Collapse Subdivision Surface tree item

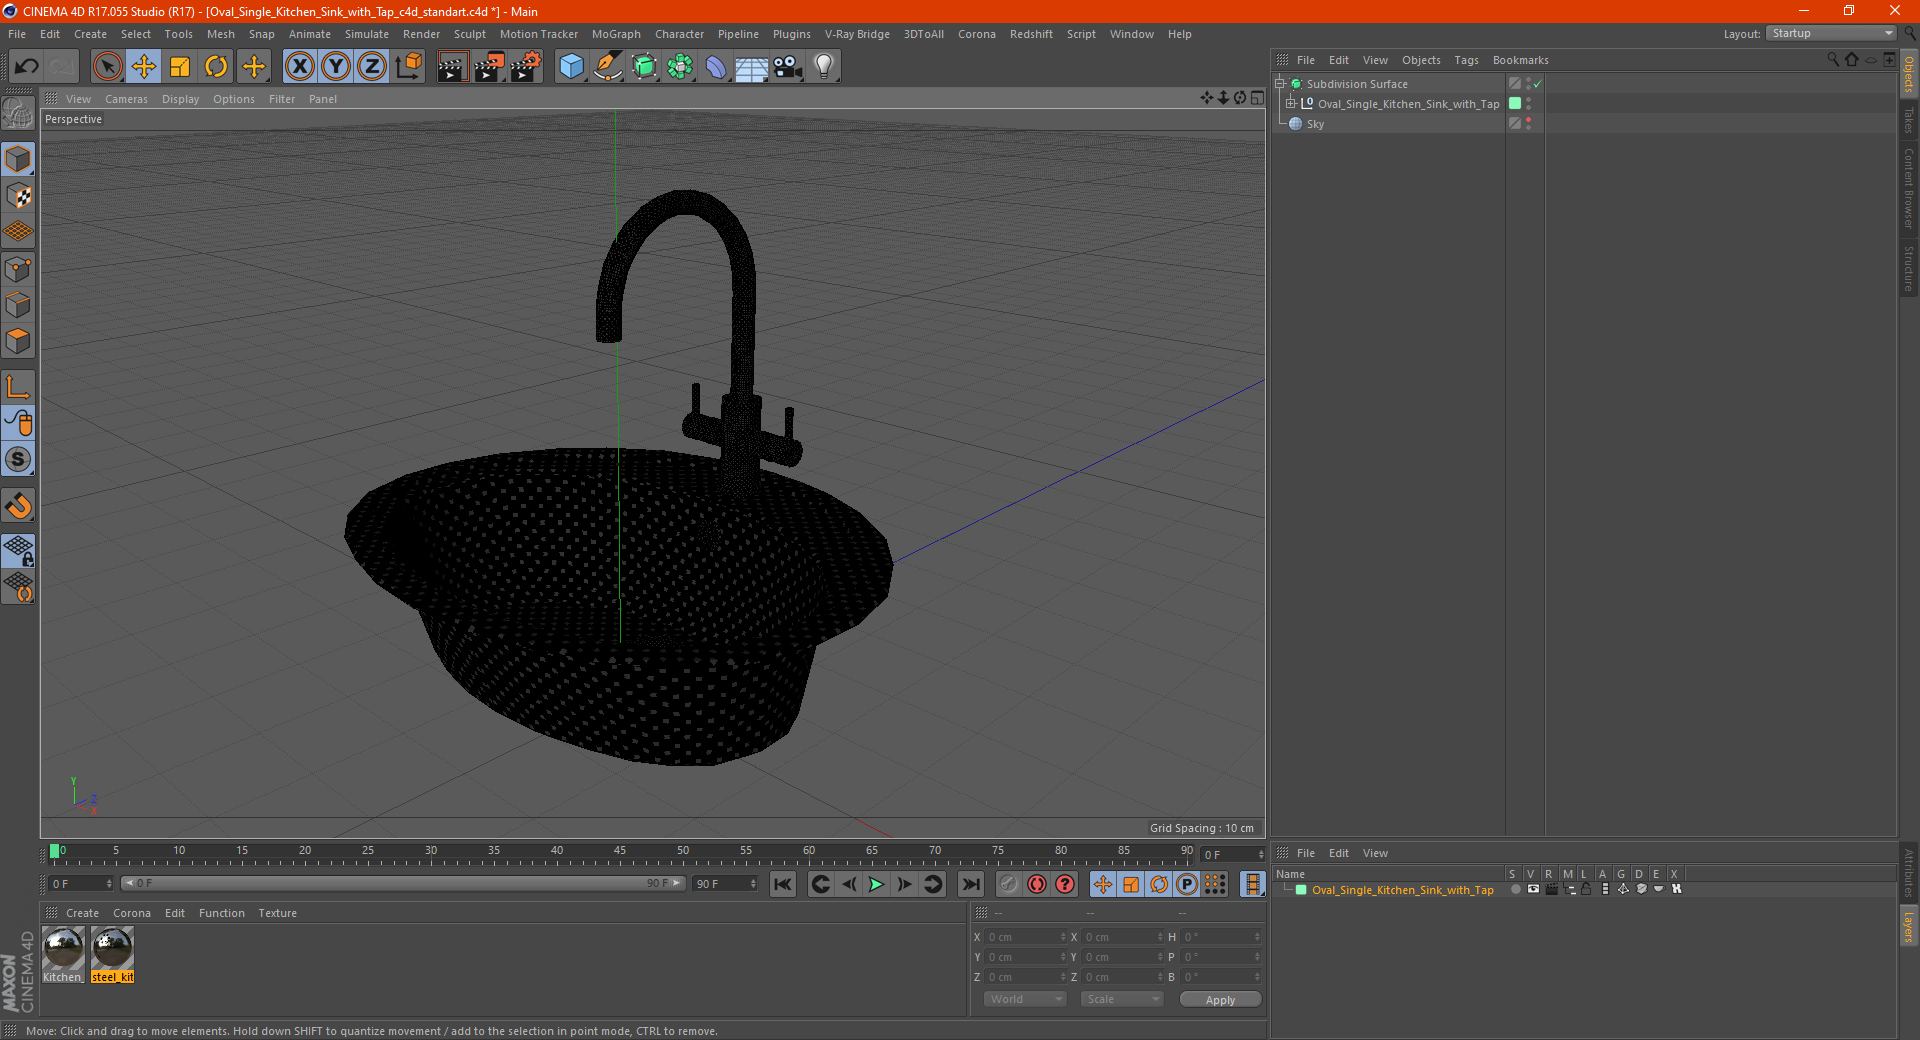click(x=1280, y=84)
